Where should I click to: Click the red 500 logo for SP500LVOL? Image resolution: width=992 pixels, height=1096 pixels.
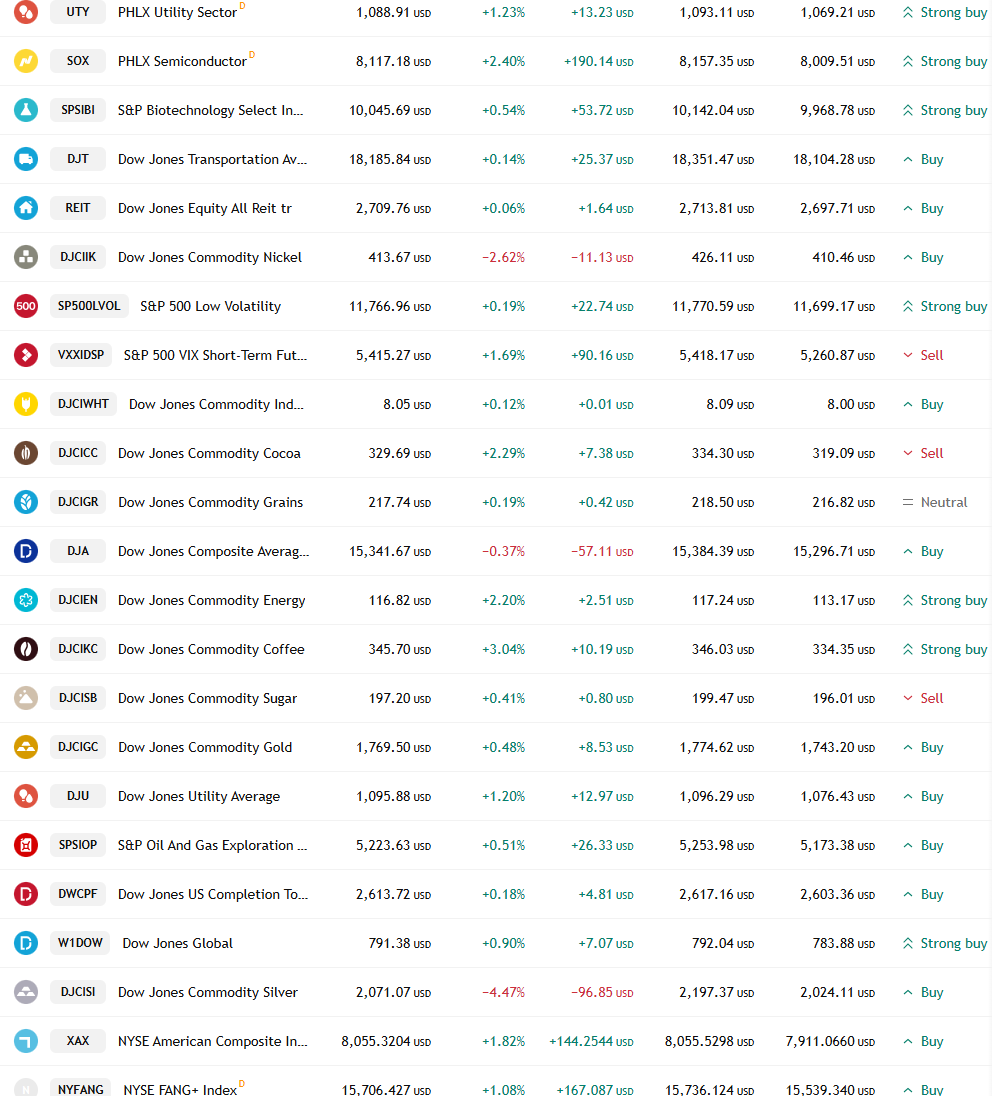[x=26, y=306]
